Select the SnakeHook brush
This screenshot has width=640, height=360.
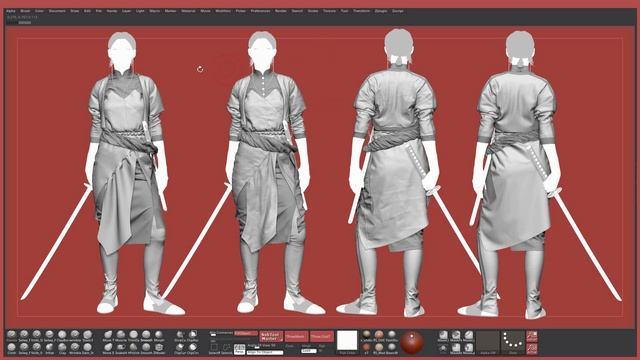(x=121, y=348)
